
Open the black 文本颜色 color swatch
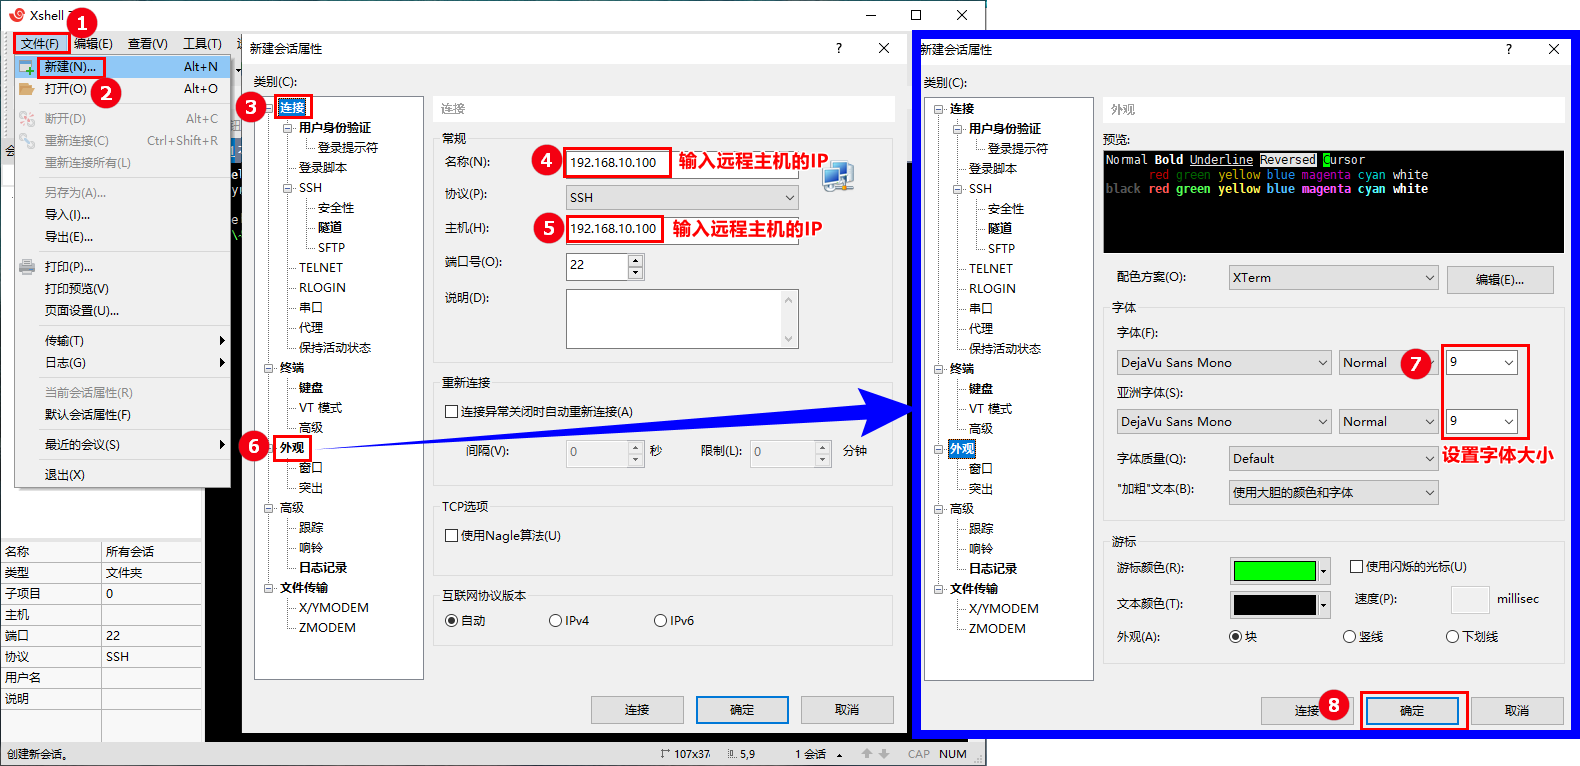(x=1280, y=605)
